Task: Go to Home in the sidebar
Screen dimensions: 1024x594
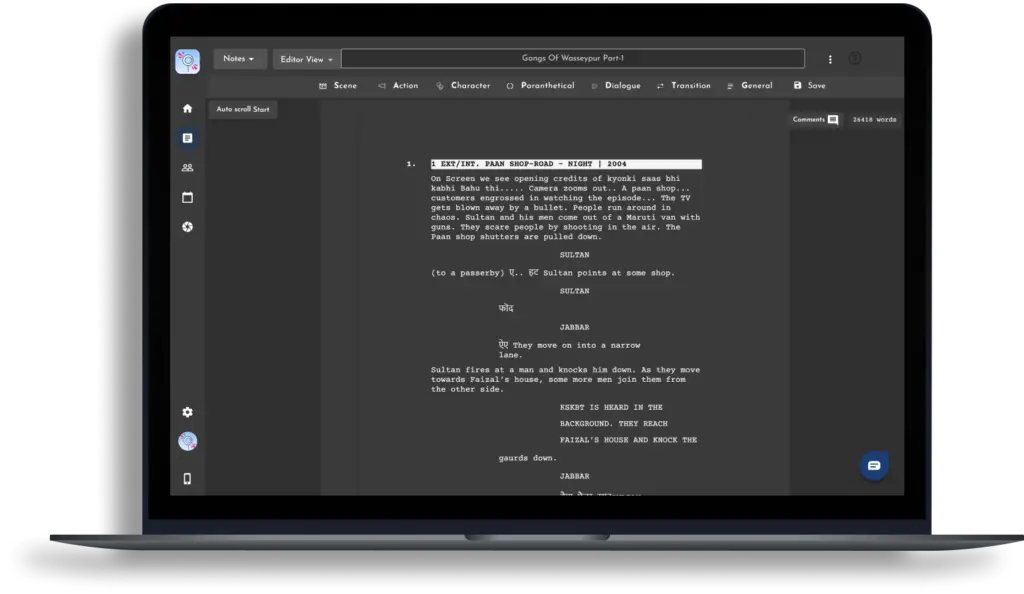Action: [x=187, y=108]
